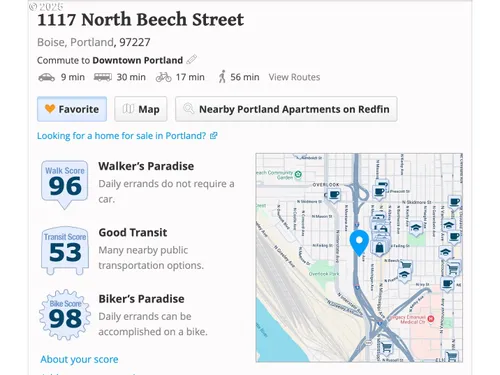Open the About your score link
The height and width of the screenshot is (375, 500).
tap(79, 359)
